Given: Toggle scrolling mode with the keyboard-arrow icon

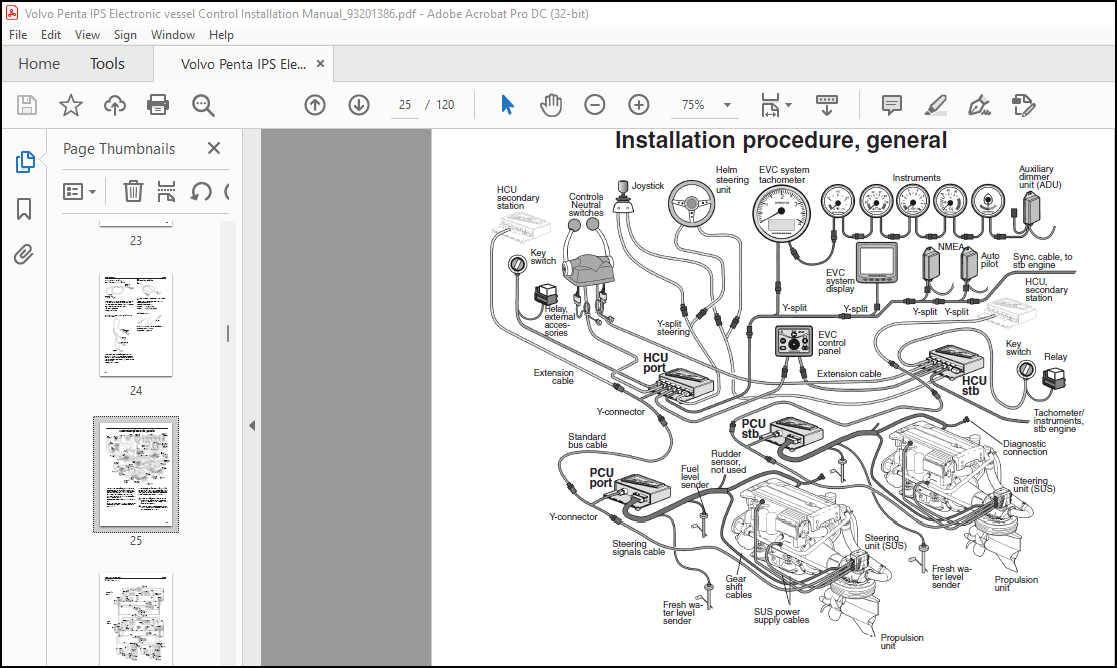Looking at the screenshot, I should tap(826, 105).
